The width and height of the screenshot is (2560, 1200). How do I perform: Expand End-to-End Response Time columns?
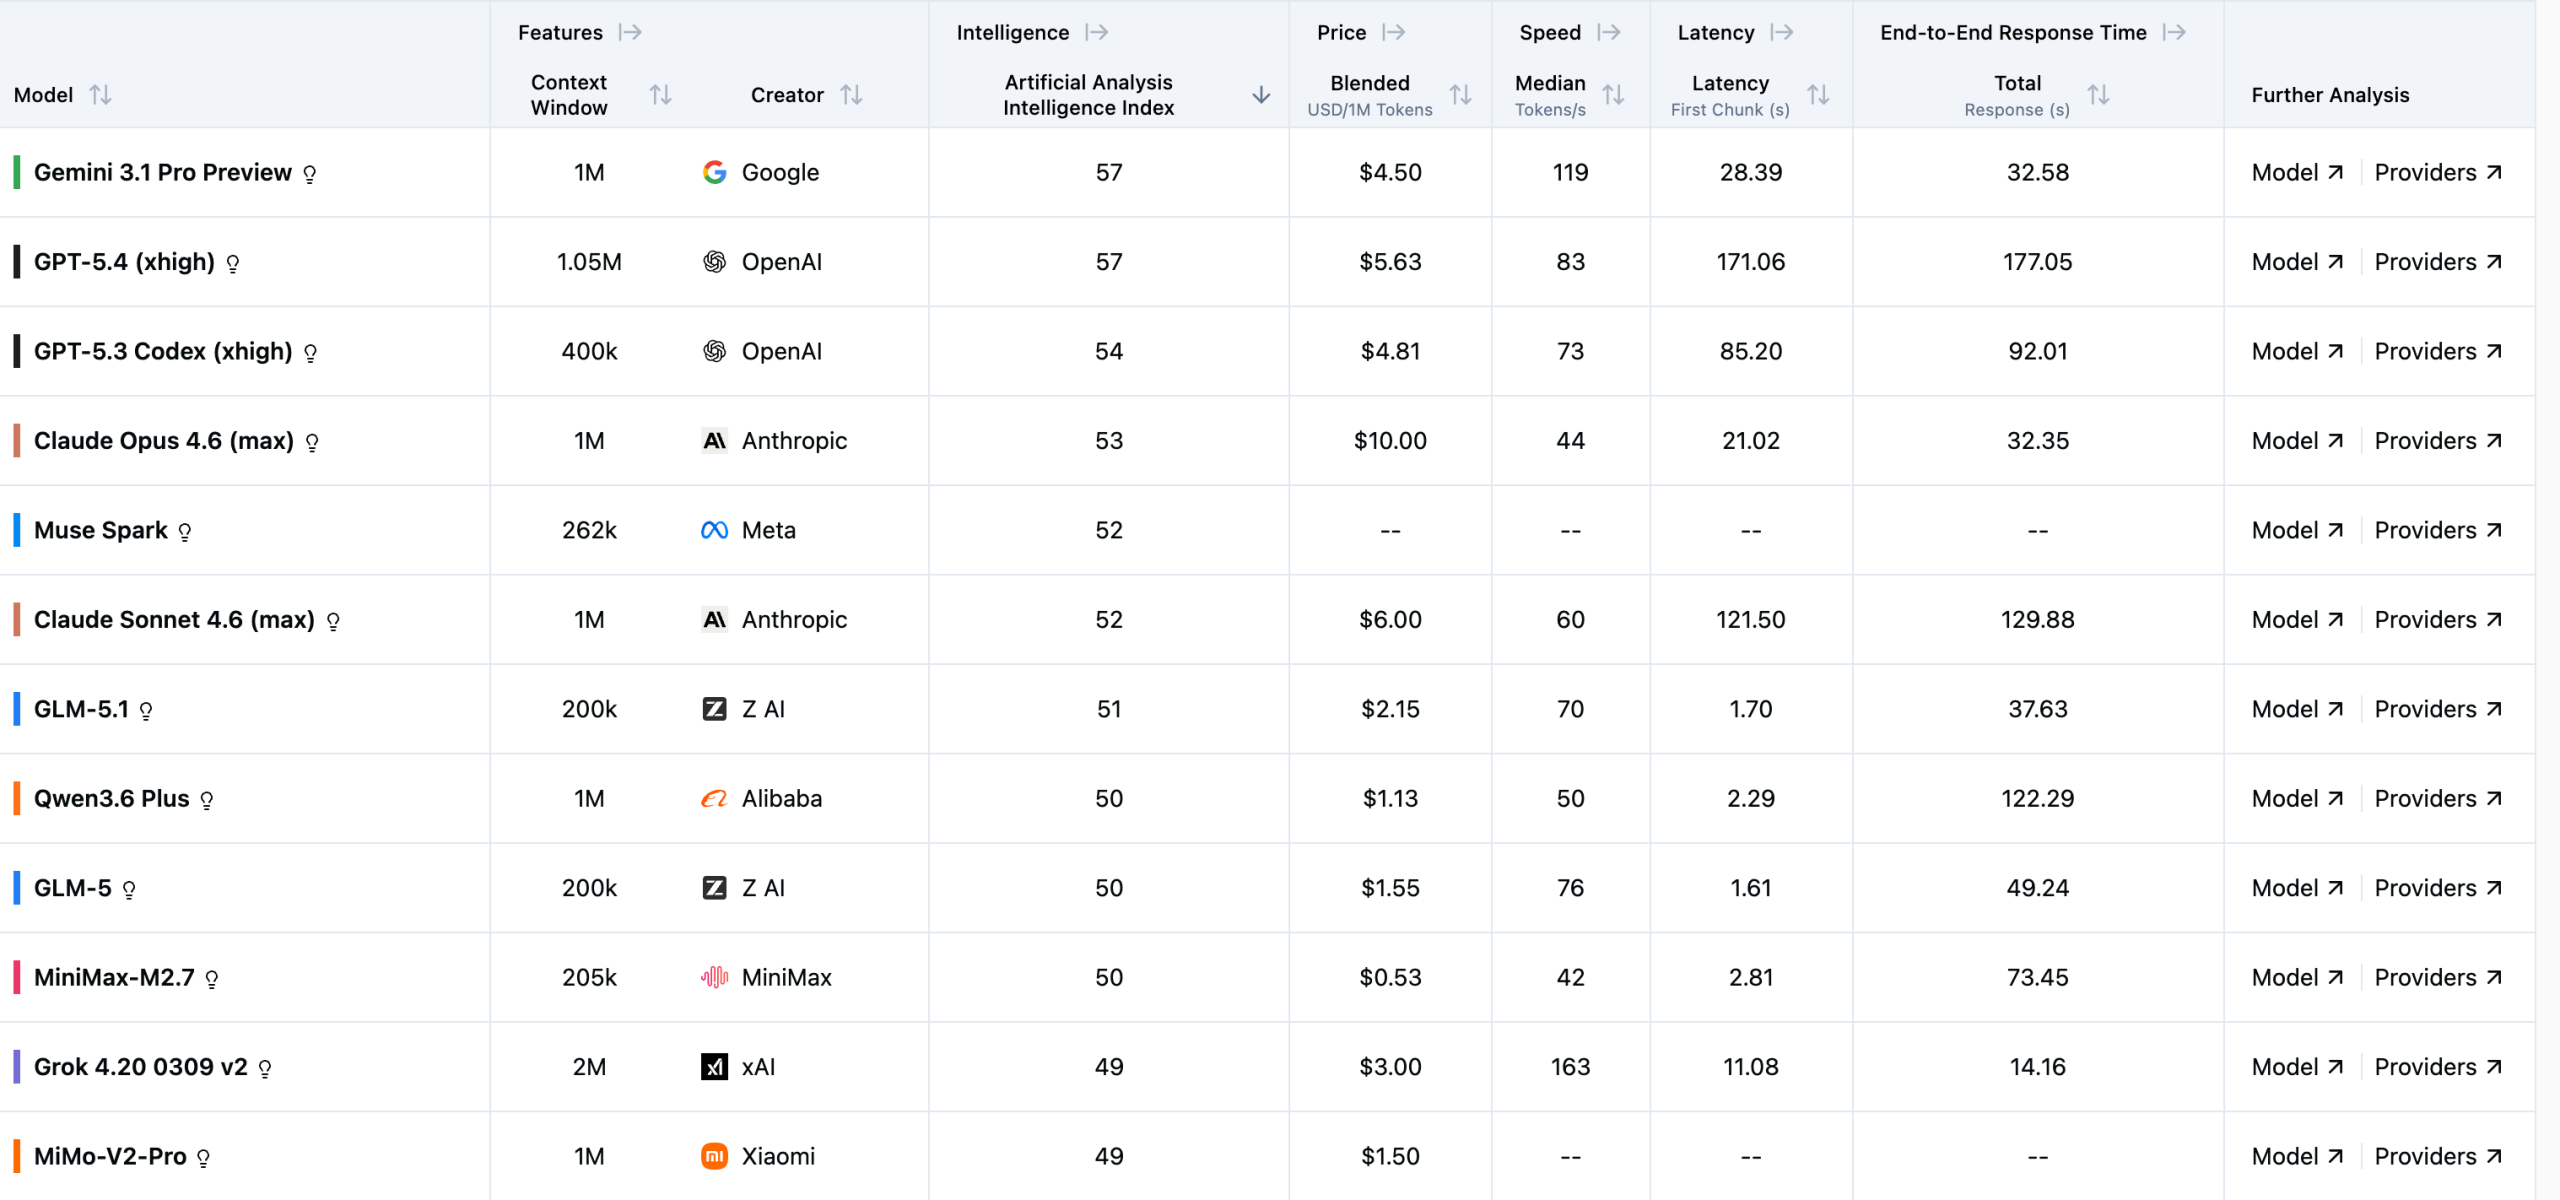tap(2174, 32)
